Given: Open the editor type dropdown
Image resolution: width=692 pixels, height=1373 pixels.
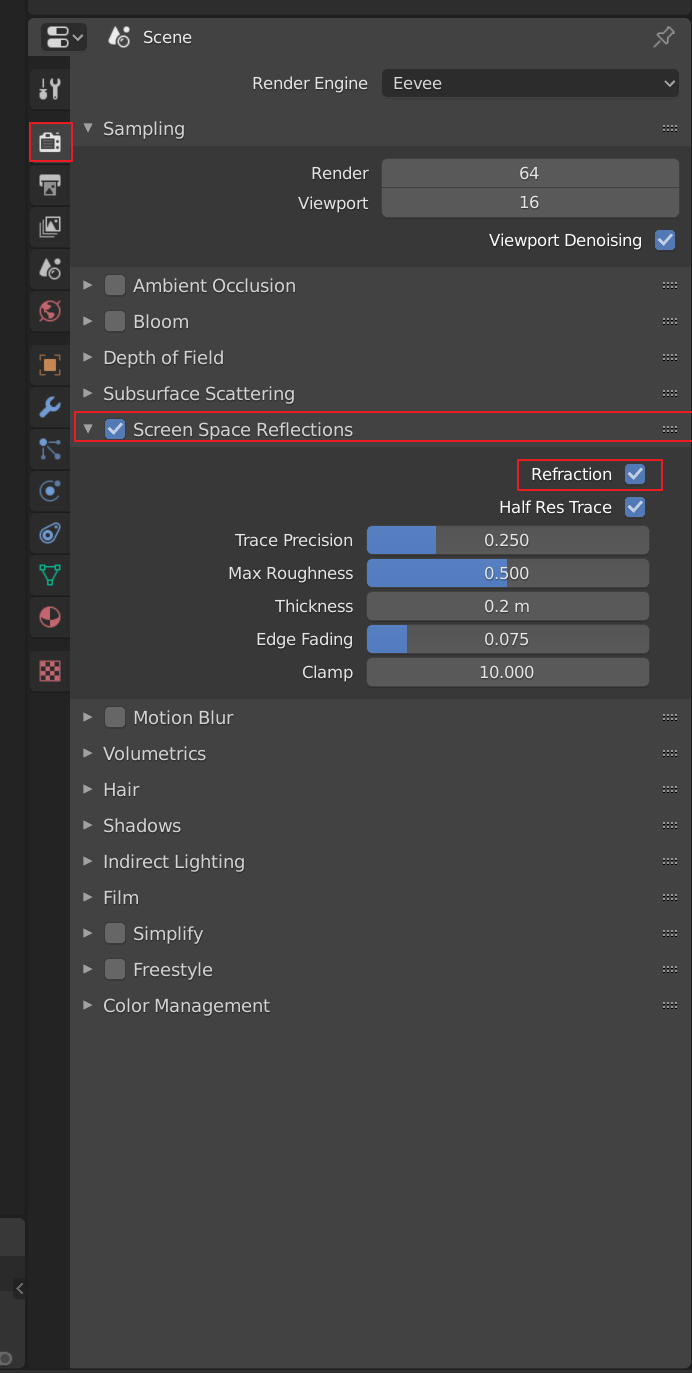Looking at the screenshot, I should [x=64, y=38].
